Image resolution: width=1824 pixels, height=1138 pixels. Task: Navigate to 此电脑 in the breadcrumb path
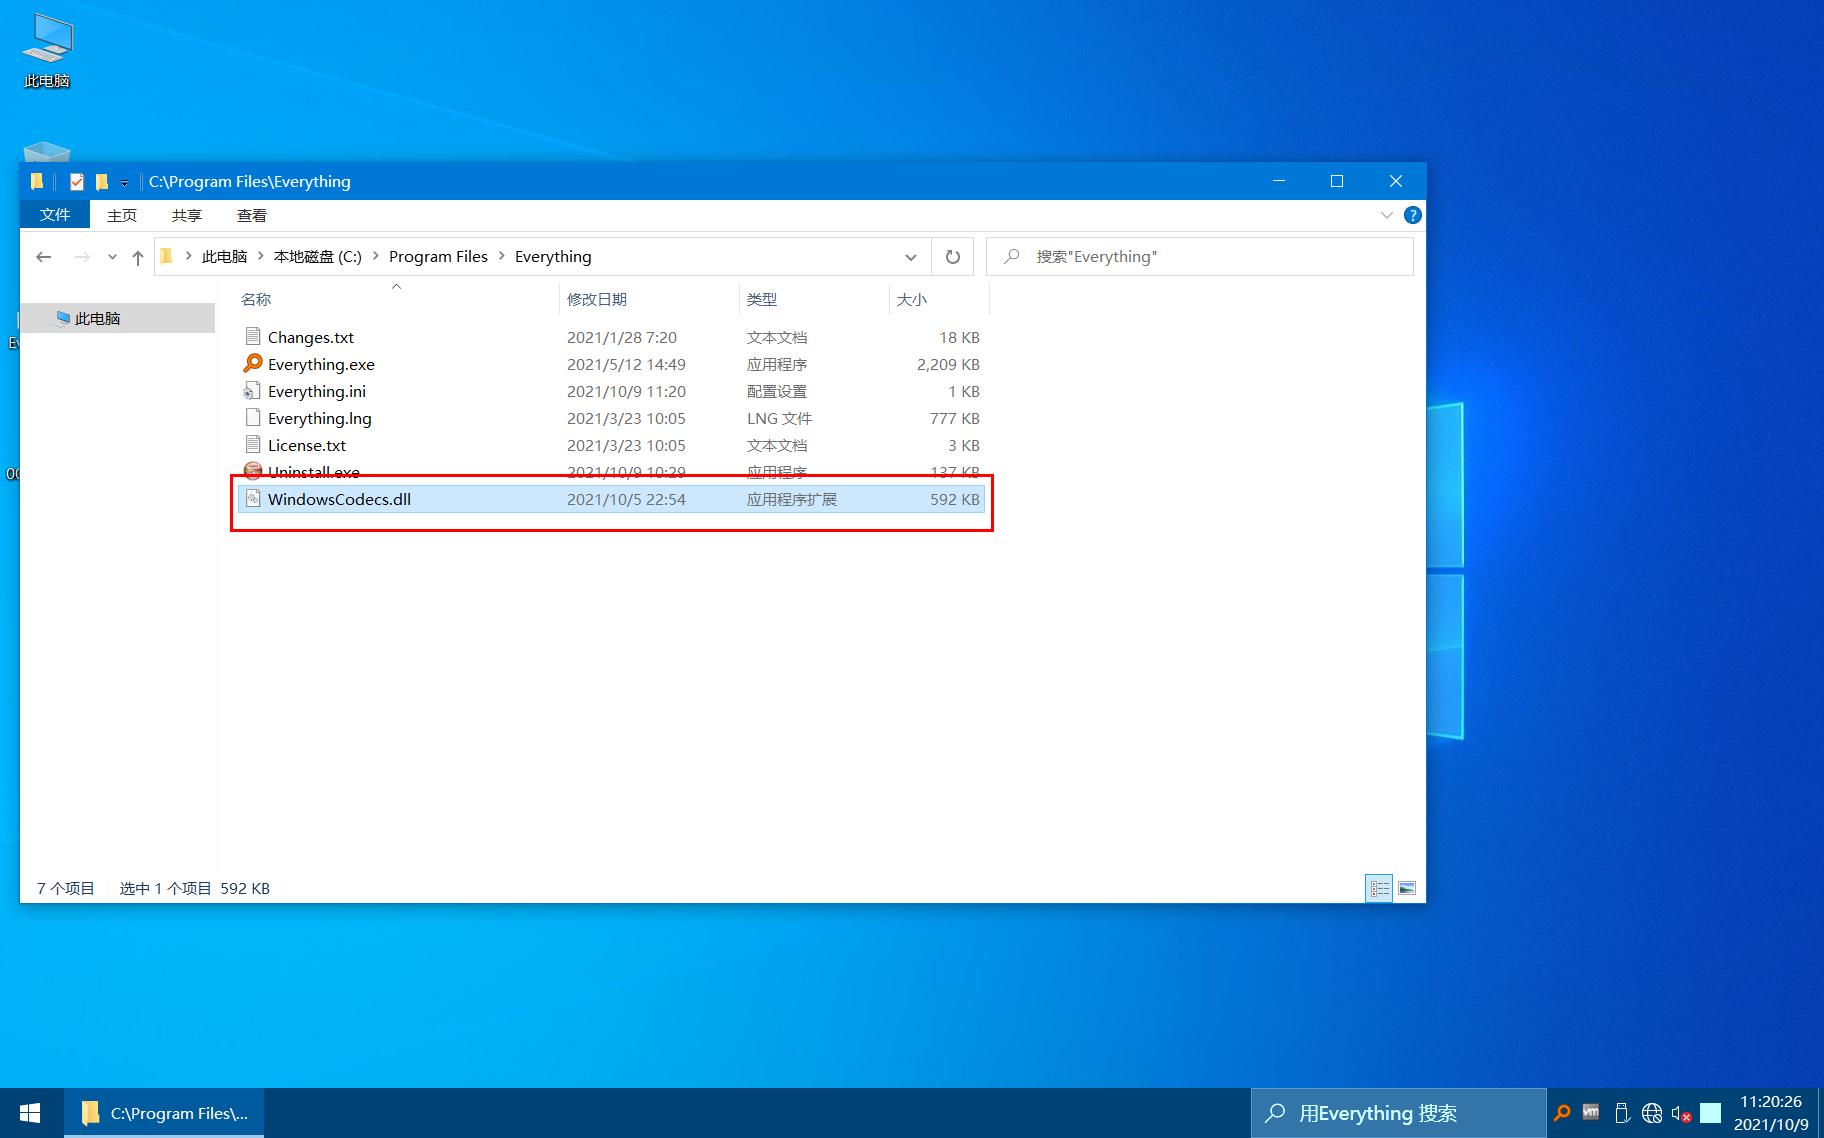click(x=224, y=256)
